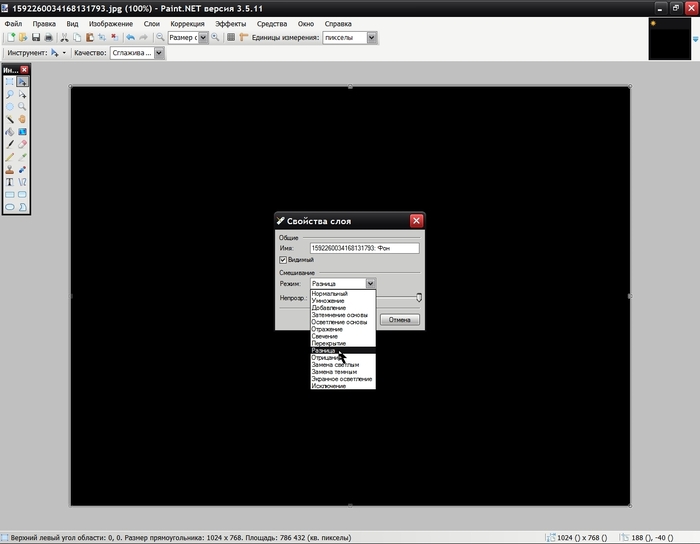
Task: Collapse the Режим blend mode dropdown
Action: 370,283
